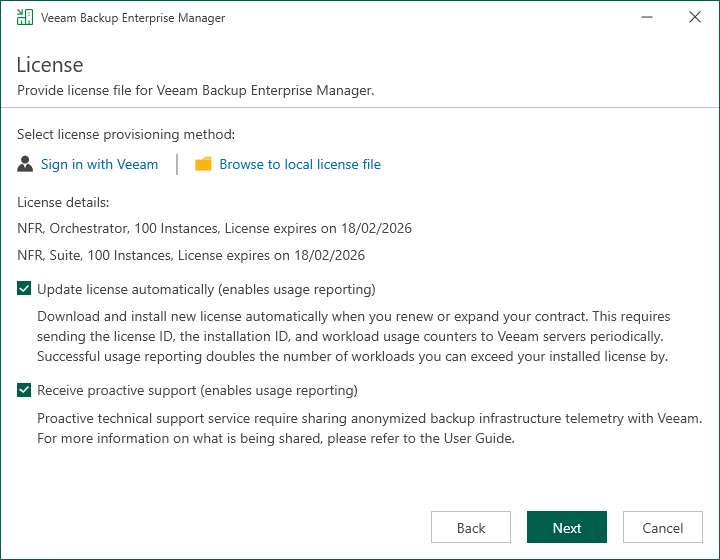This screenshot has height=560, width=720.
Task: Click the Select license provisioning method label
Action: 126,134
